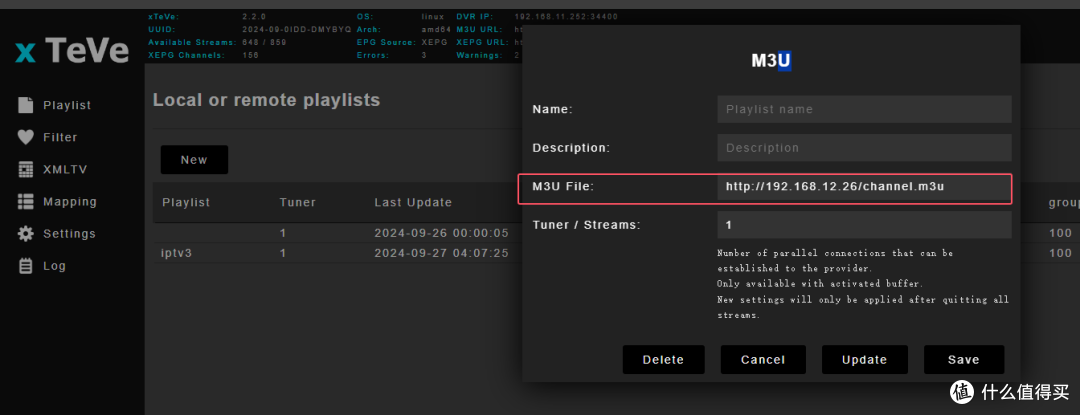The width and height of the screenshot is (1080, 415).
Task: Click the Playlist column header
Action: coord(186,202)
